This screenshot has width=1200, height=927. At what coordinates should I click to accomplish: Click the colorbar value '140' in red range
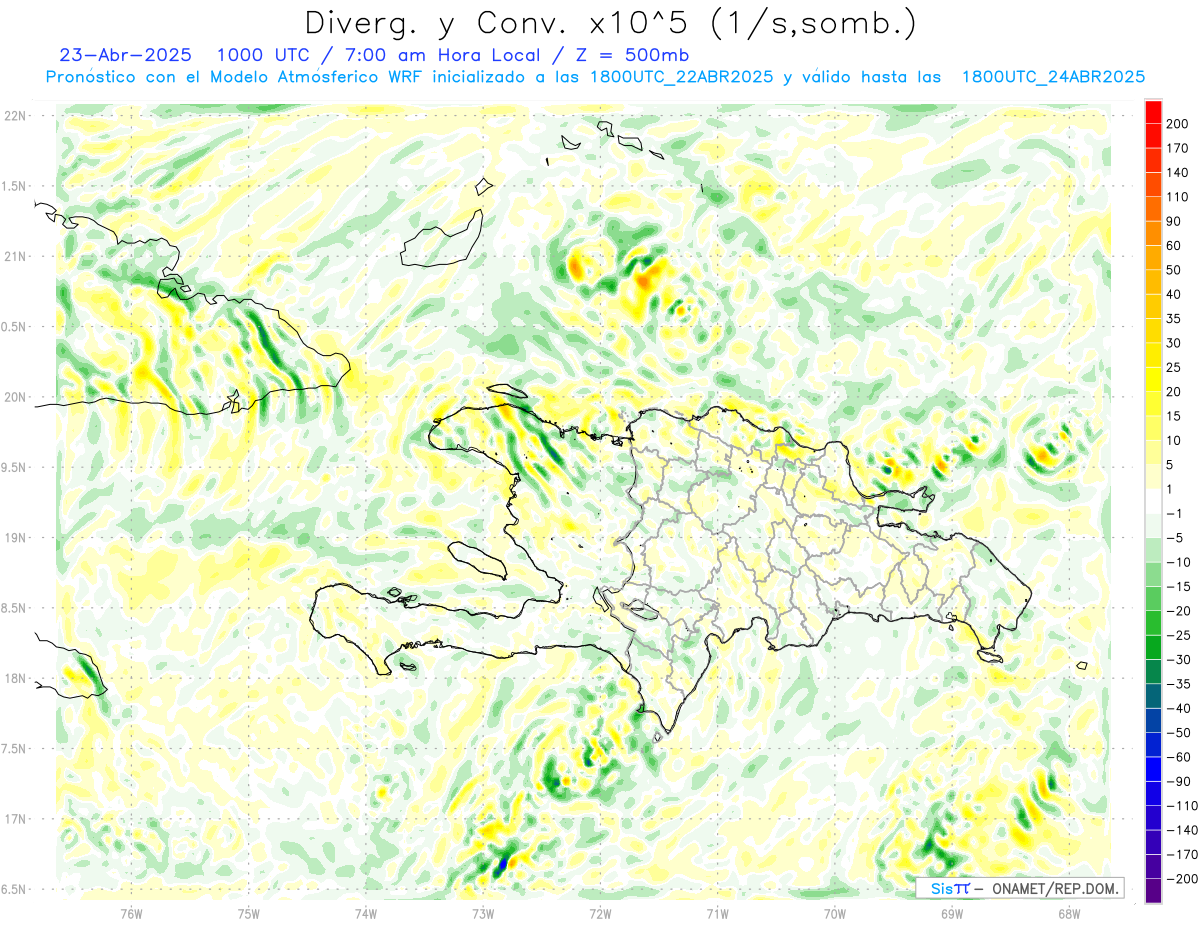pos(1179,172)
